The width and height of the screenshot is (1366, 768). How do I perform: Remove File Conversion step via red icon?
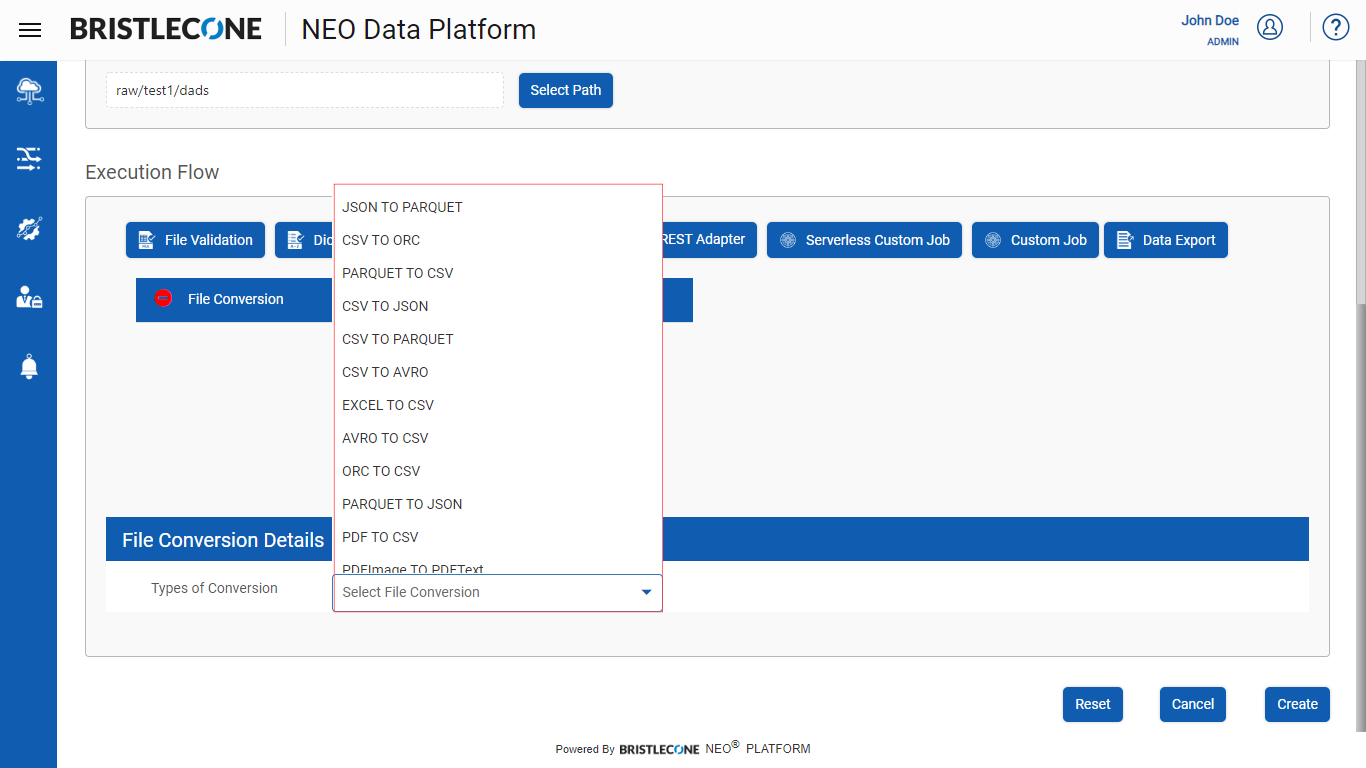click(x=164, y=298)
